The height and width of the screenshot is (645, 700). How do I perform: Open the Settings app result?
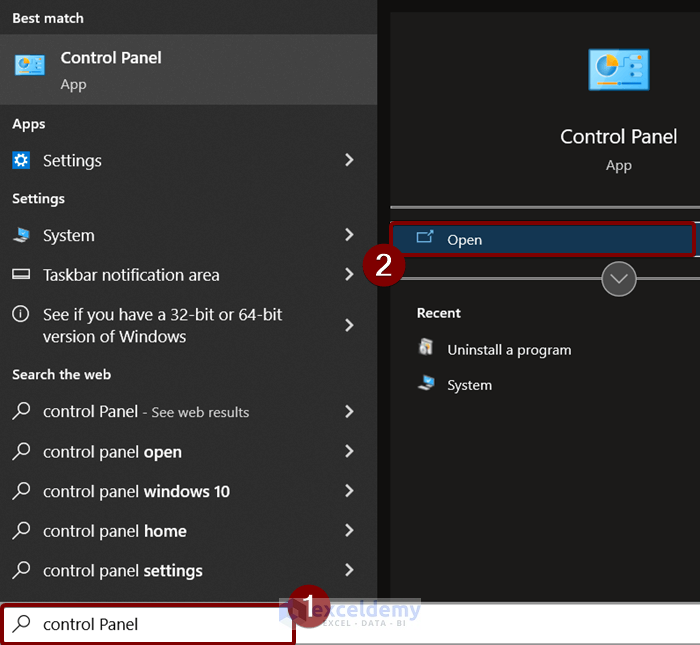[188, 160]
